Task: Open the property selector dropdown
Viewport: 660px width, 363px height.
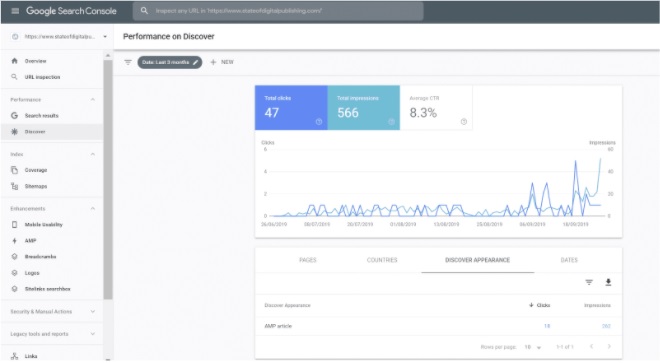Action: (59, 37)
